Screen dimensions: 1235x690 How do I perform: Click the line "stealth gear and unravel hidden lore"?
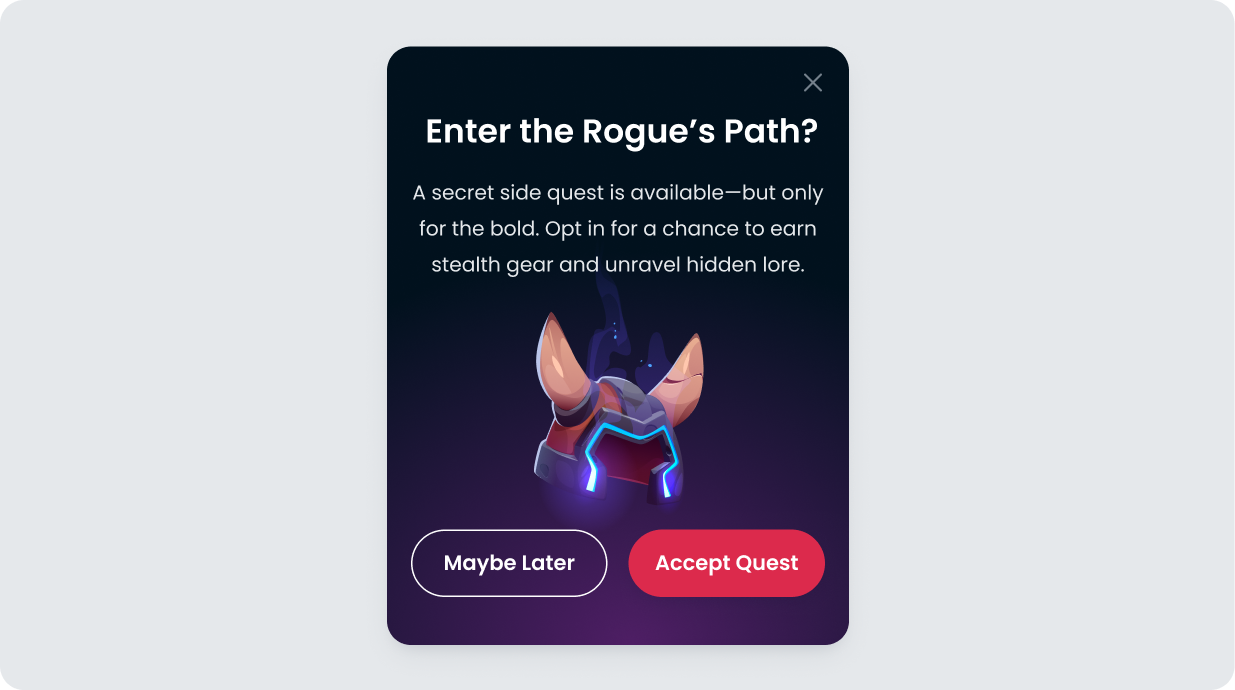[618, 265]
